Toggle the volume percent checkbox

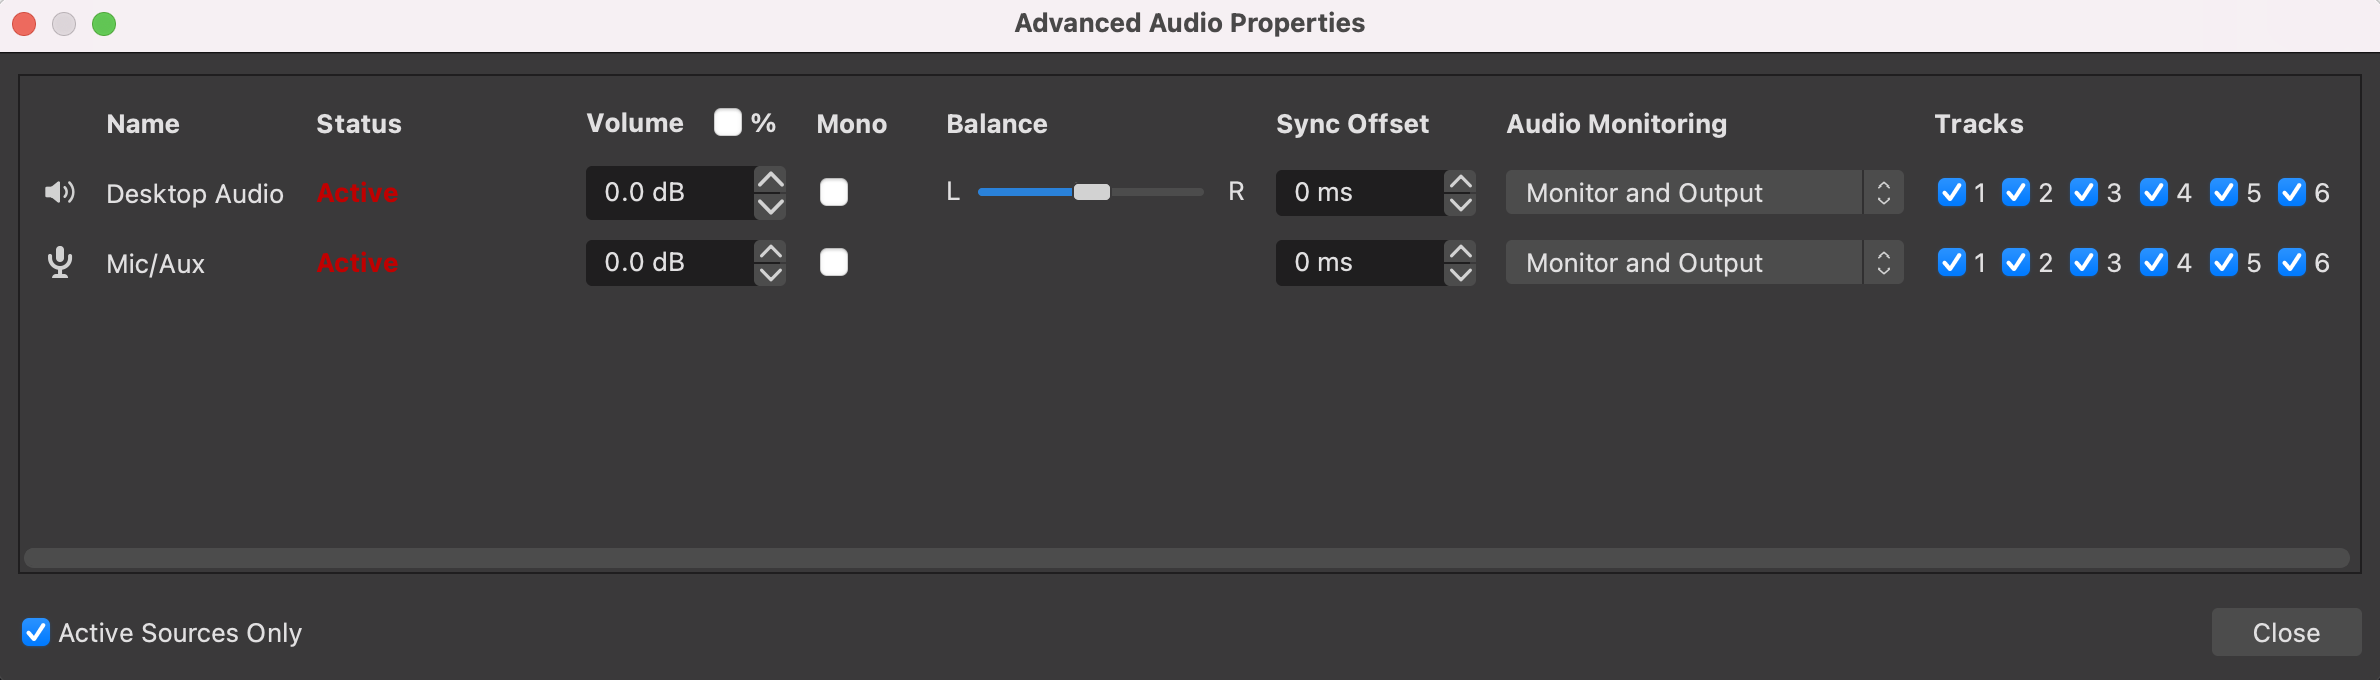(x=728, y=122)
